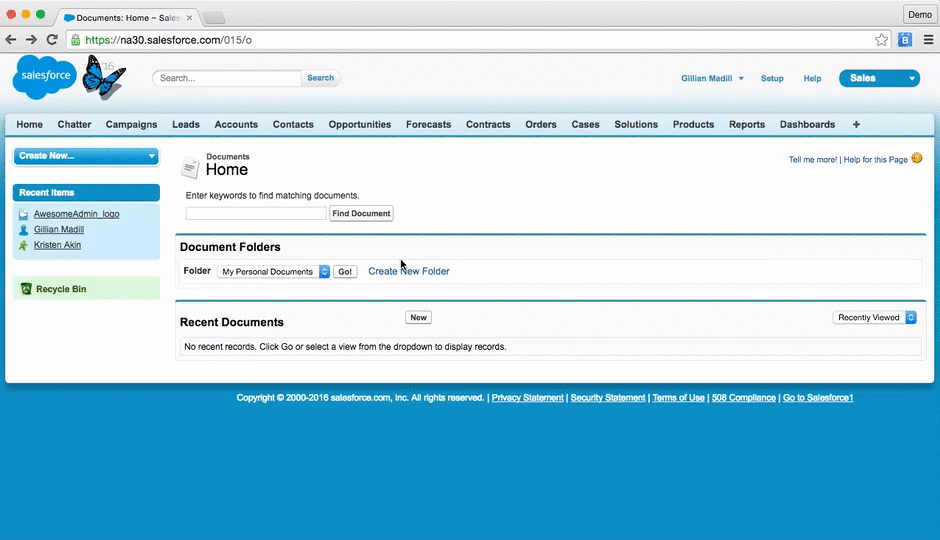
Task: Click the Help for this Page orange icon
Action: [x=917, y=158]
